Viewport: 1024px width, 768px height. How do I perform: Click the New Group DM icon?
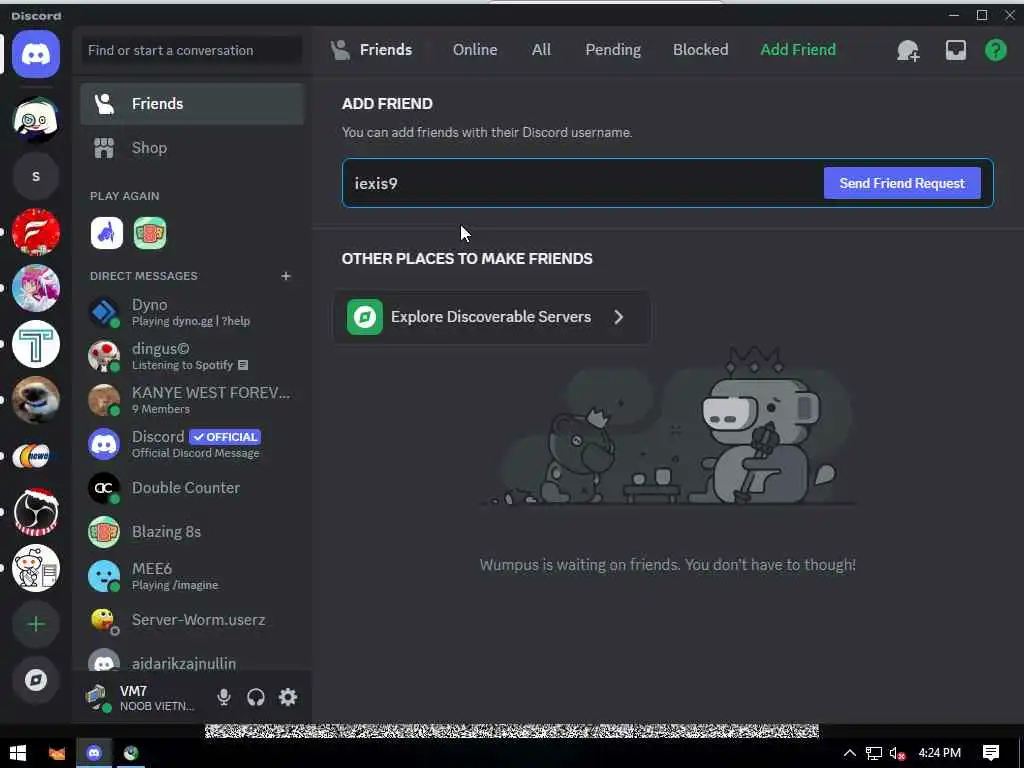[x=908, y=50]
